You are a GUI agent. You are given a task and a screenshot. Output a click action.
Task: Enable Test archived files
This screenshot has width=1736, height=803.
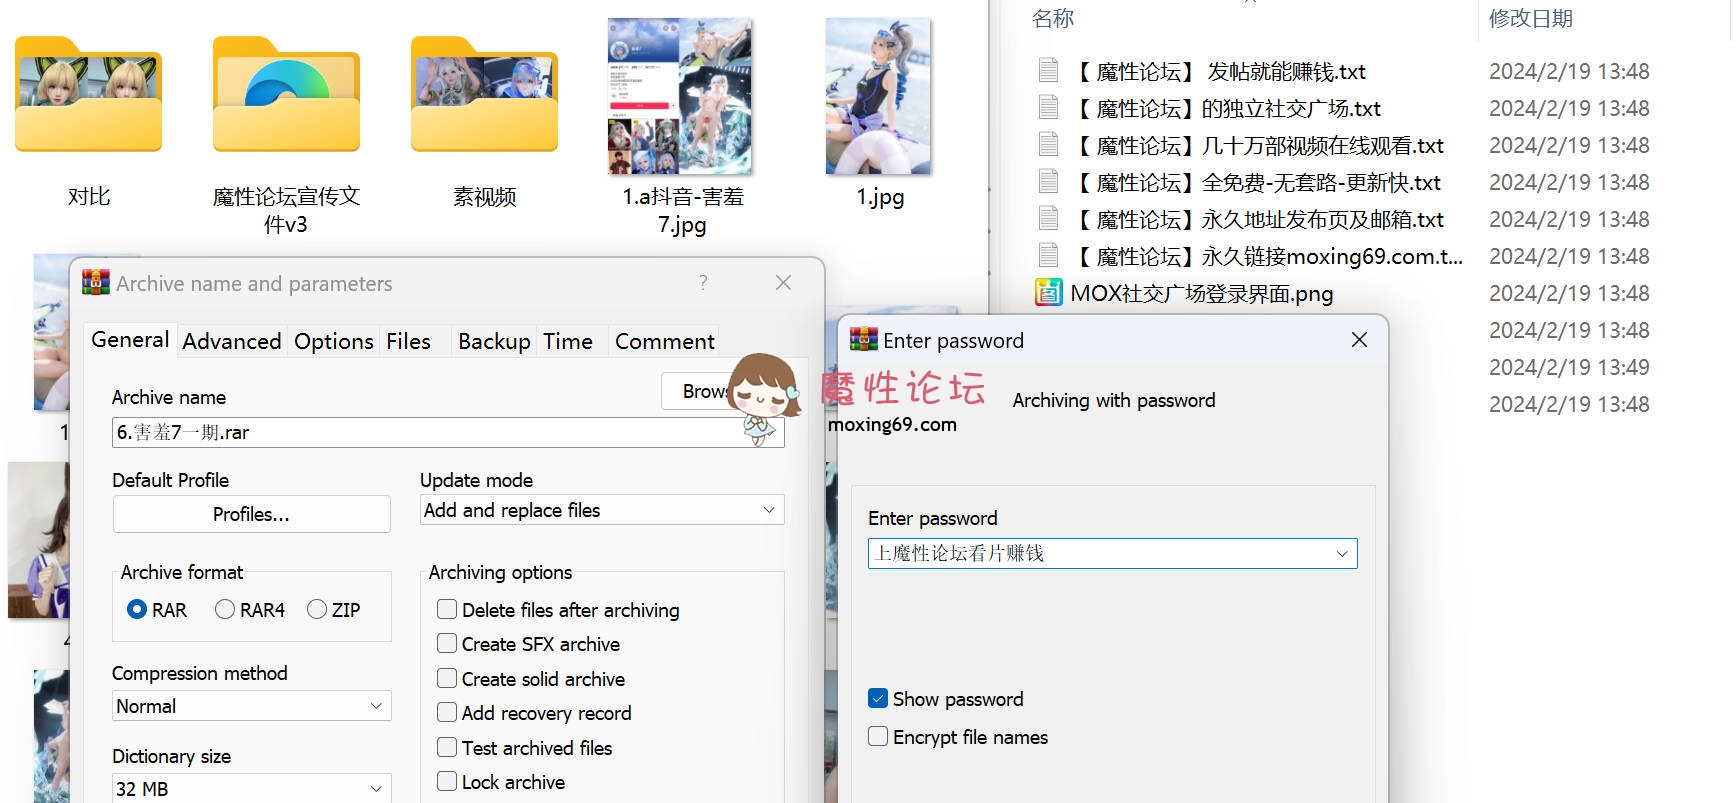click(x=447, y=747)
